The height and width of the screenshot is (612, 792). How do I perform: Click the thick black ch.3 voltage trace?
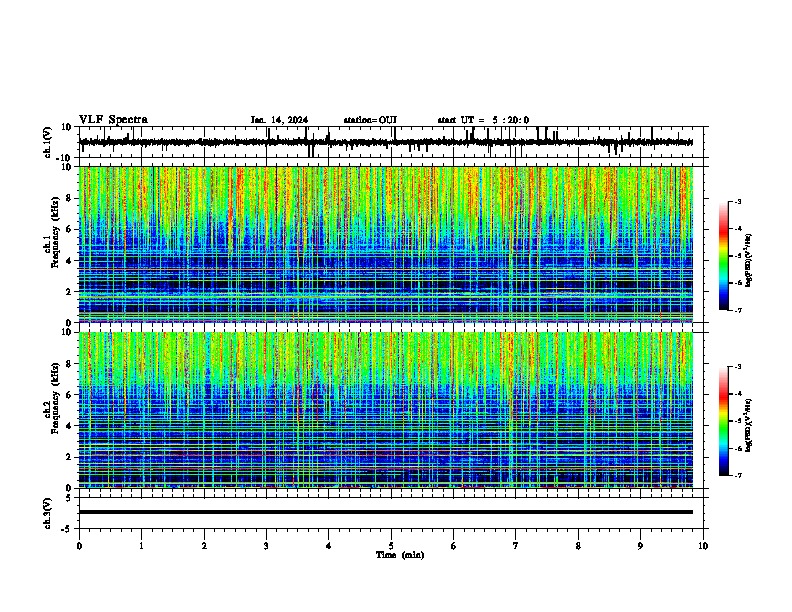point(386,512)
